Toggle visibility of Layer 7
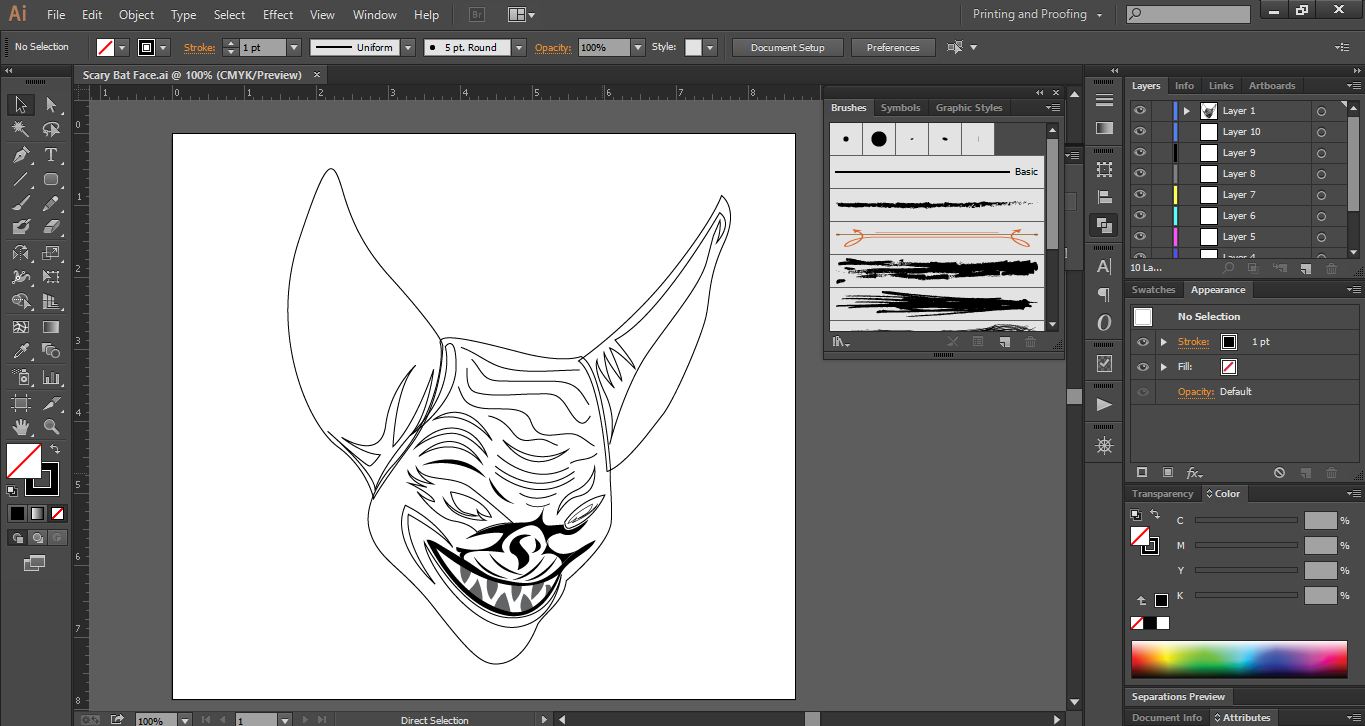The height and width of the screenshot is (726, 1365). [1139, 195]
